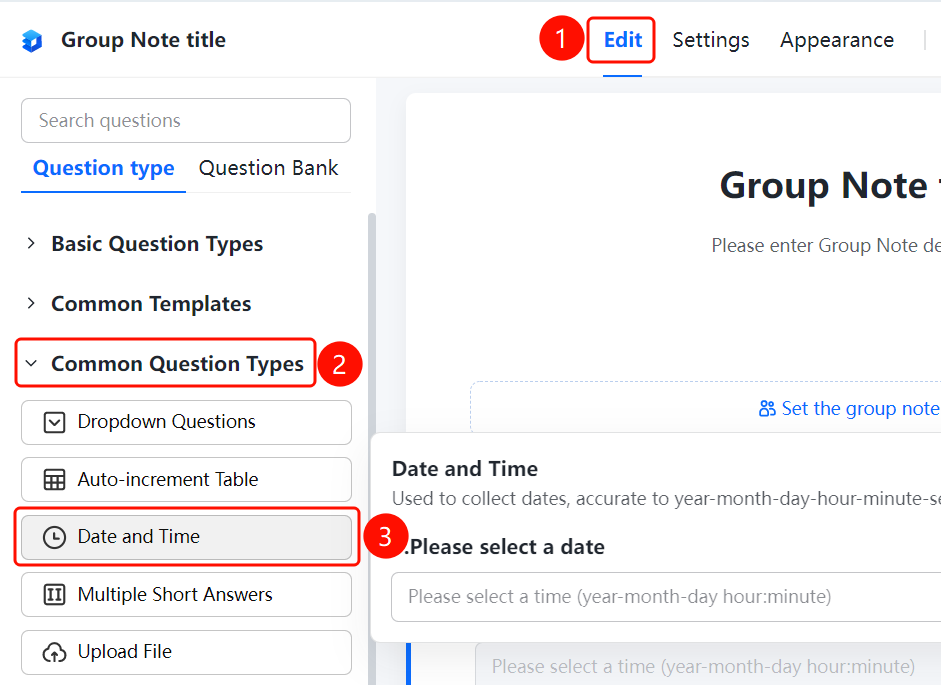Click the 'Date and Time' popup heading
941x685 pixels.
click(464, 469)
